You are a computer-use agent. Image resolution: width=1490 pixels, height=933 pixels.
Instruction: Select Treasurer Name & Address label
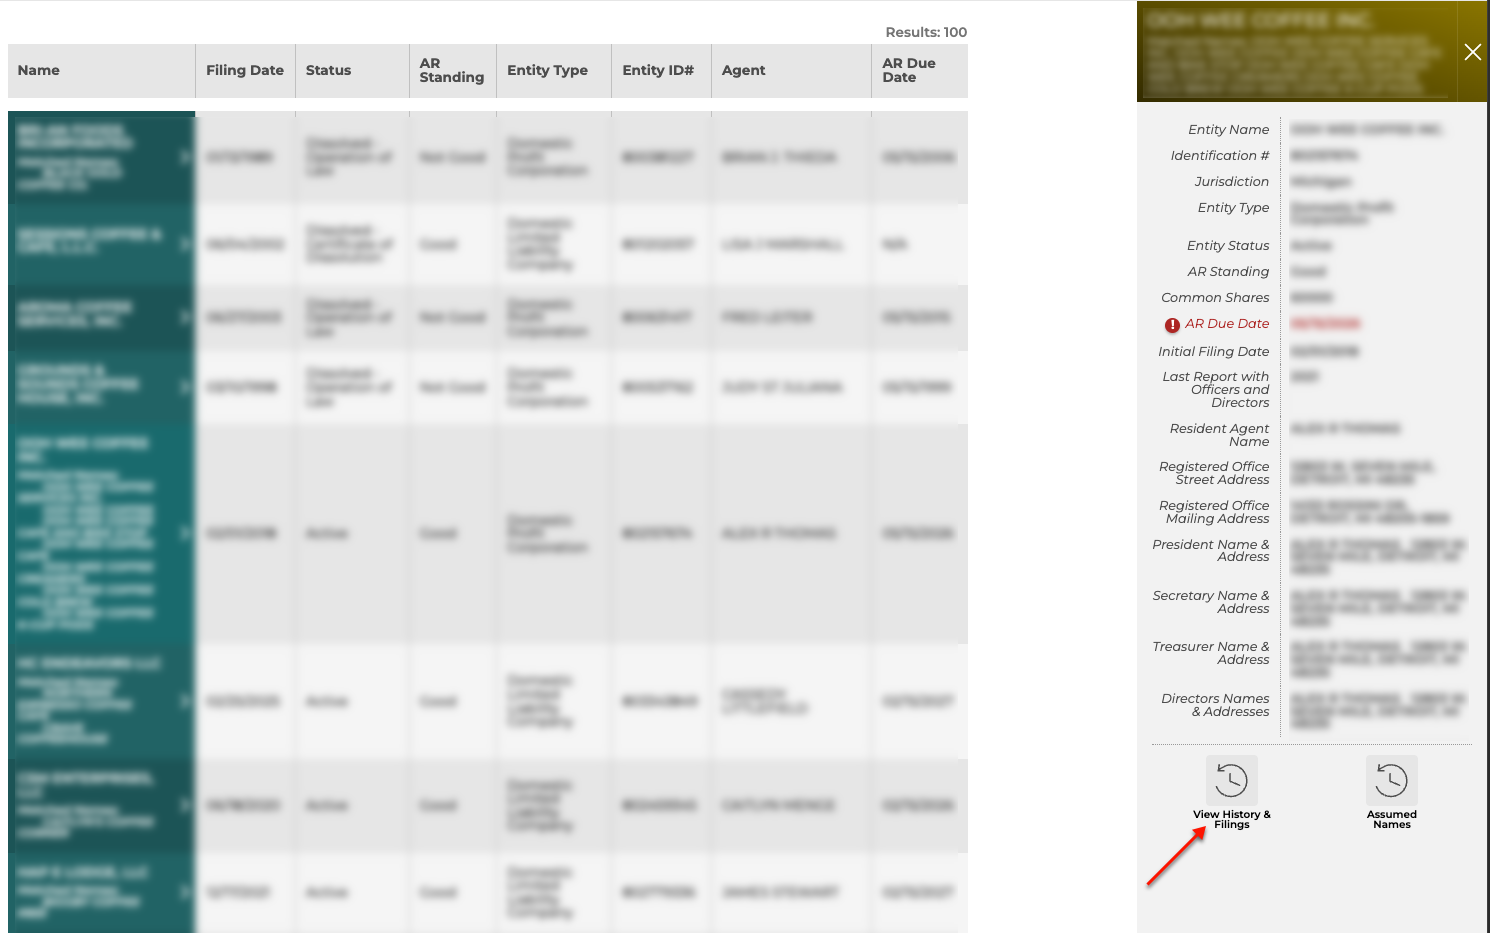[1210, 653]
